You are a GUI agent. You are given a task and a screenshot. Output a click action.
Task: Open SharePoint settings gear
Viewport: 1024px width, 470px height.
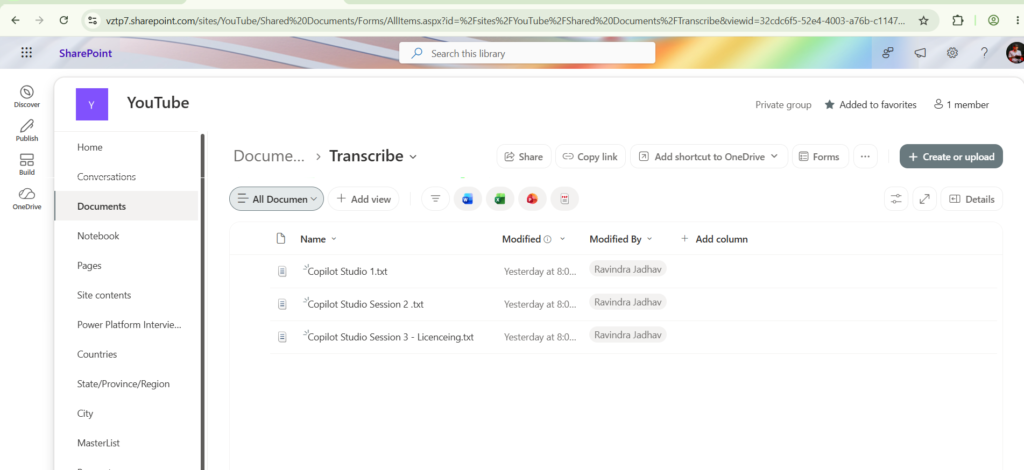click(x=953, y=53)
